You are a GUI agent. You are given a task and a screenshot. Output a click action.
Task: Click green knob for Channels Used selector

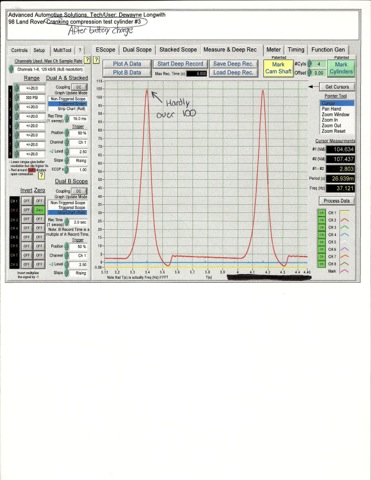point(11,69)
